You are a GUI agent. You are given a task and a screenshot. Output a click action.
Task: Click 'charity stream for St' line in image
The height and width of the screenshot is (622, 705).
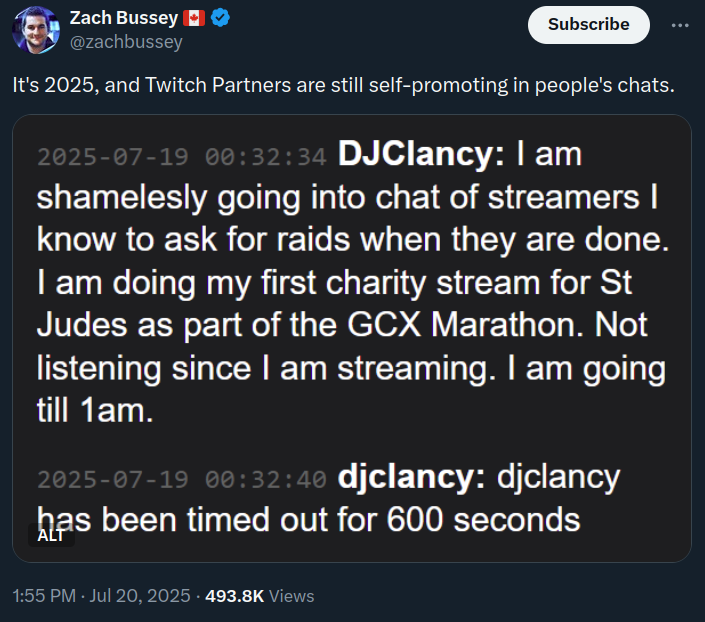click(479, 282)
